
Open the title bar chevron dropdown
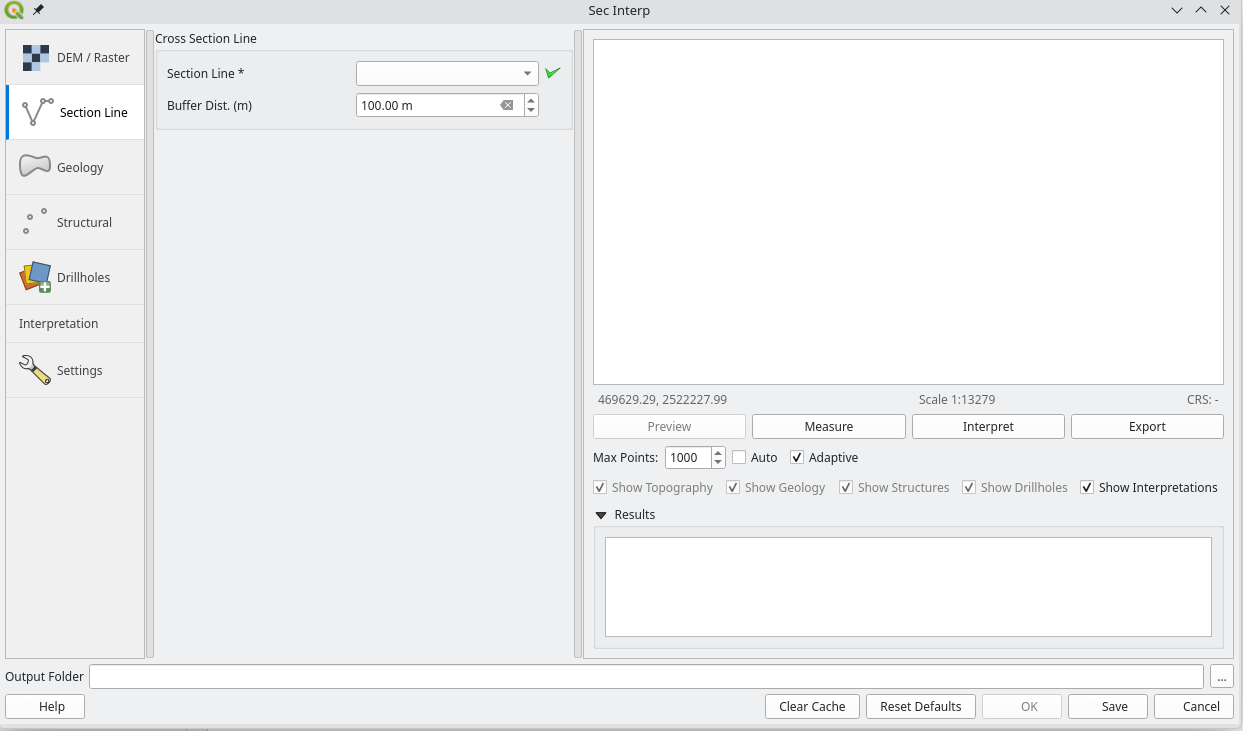1176,10
